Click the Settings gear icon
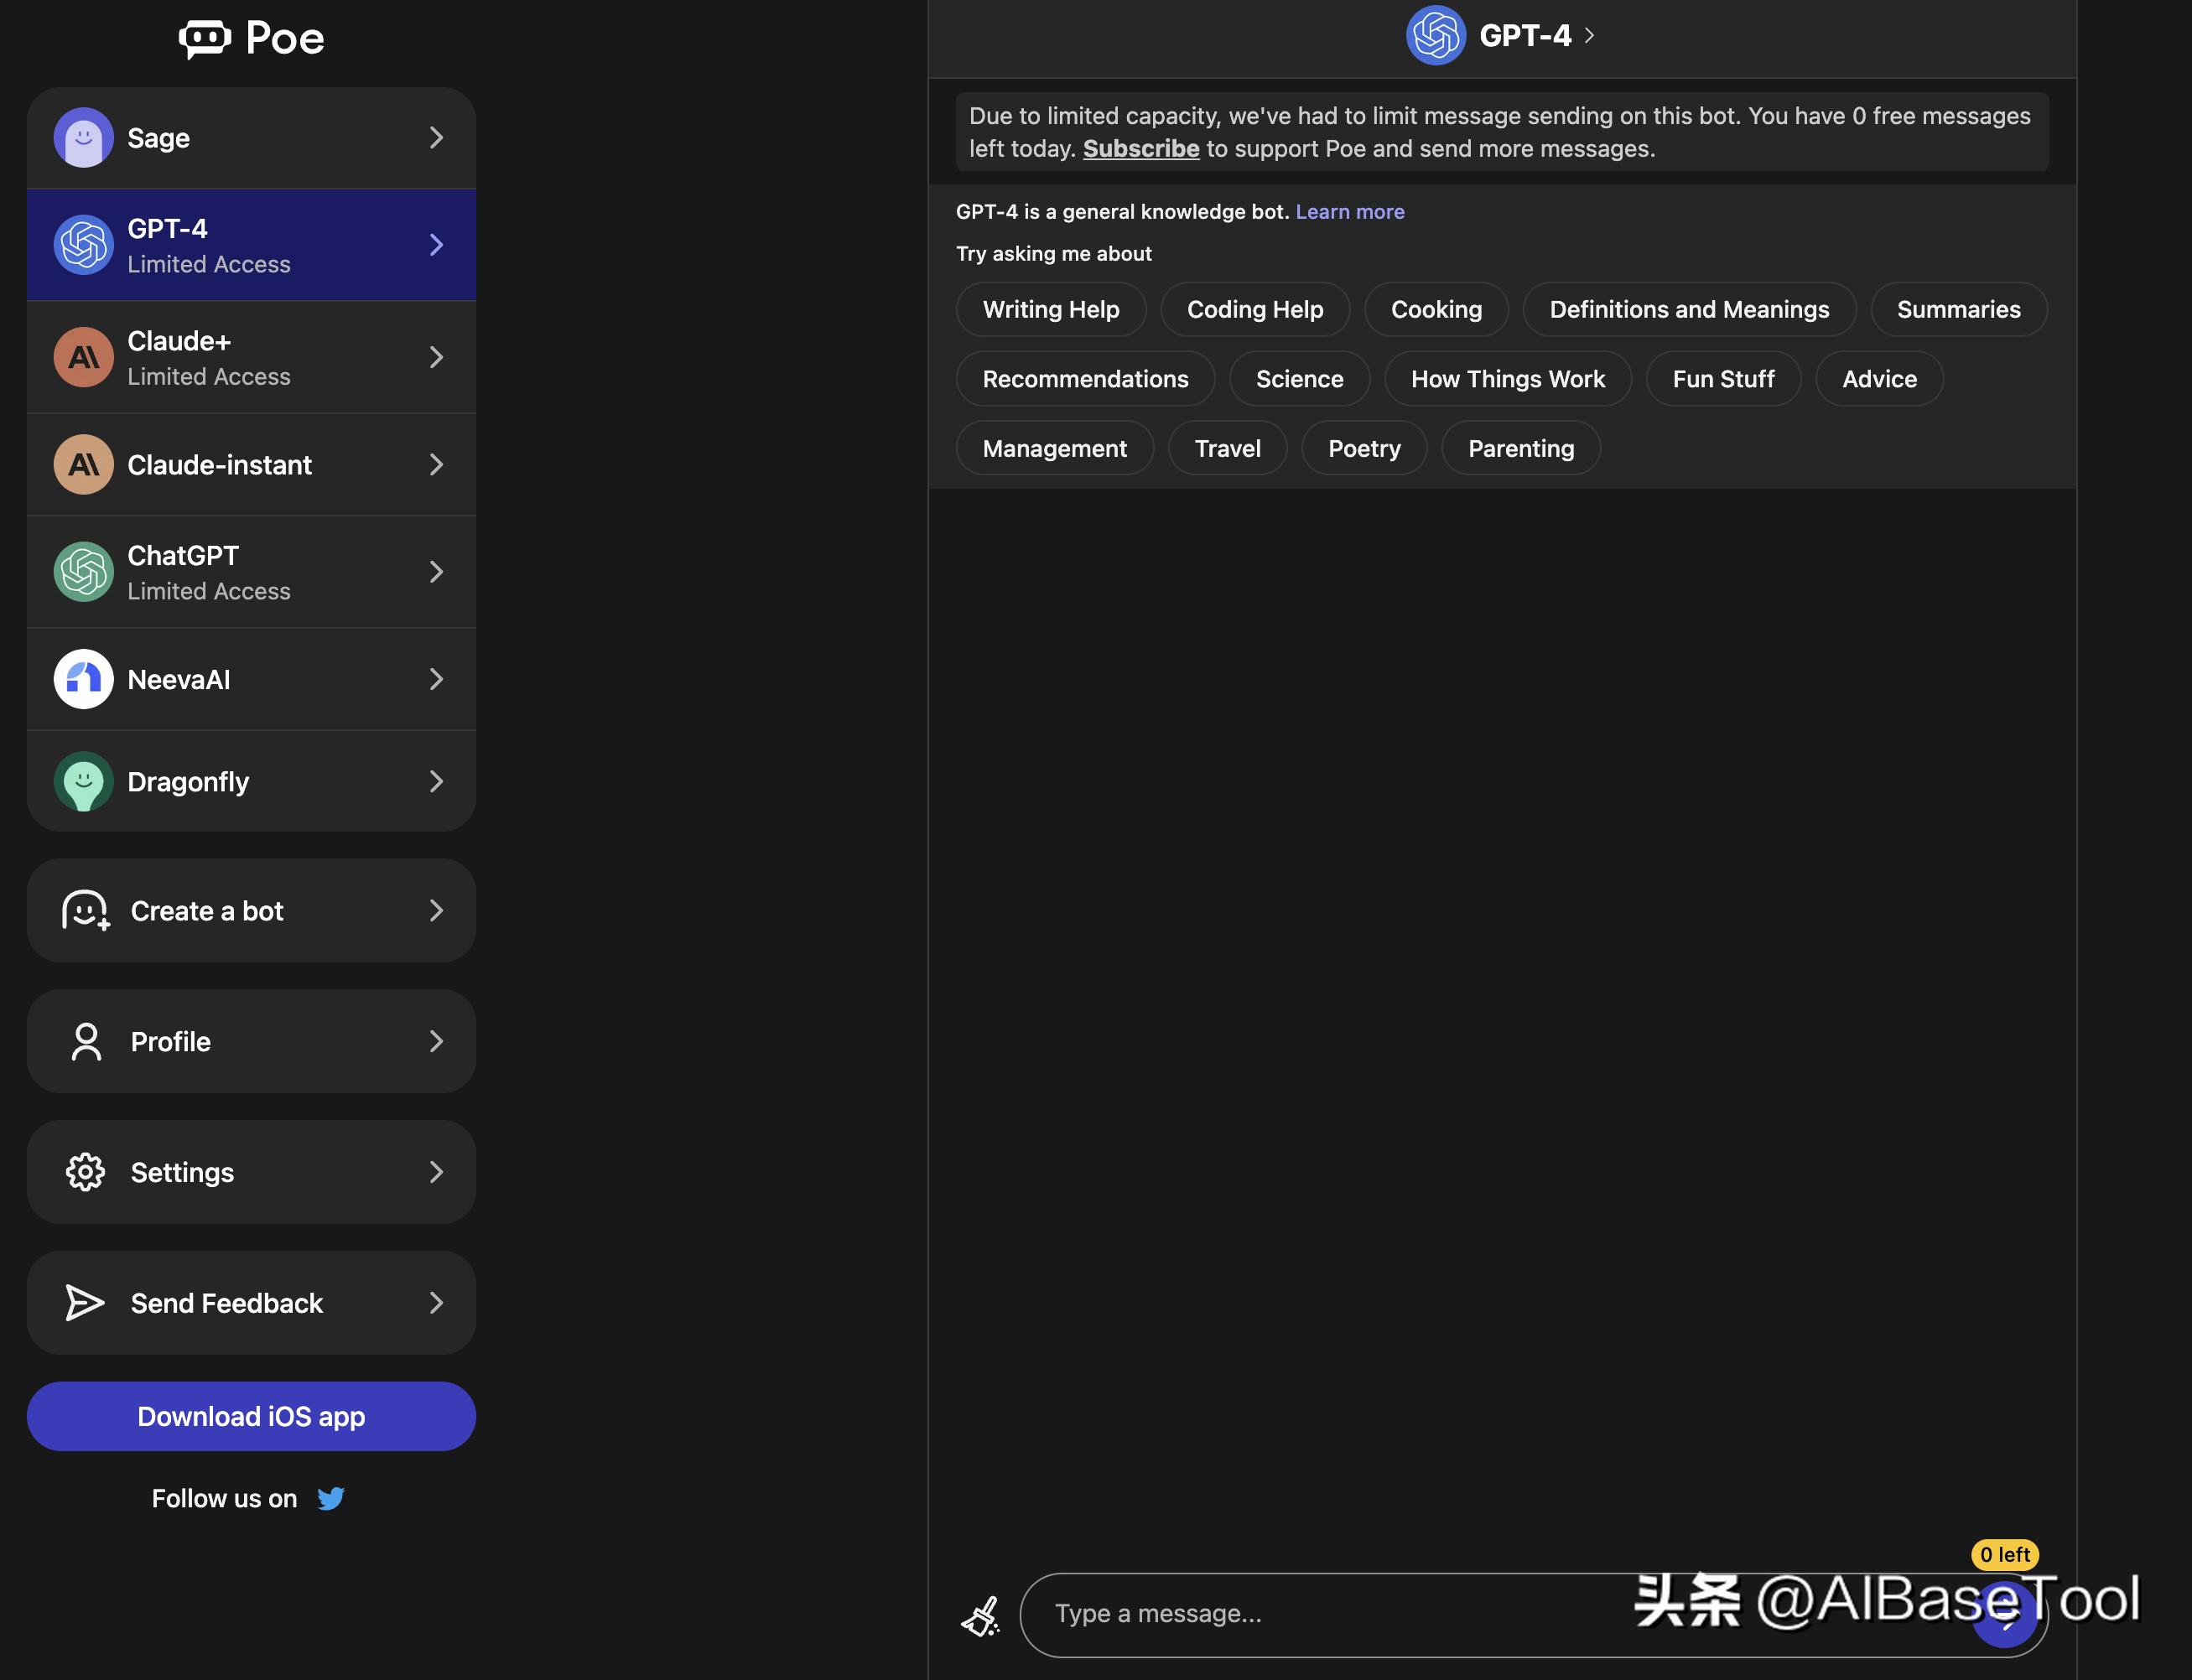The height and width of the screenshot is (1680, 2192). pyautogui.click(x=85, y=1172)
